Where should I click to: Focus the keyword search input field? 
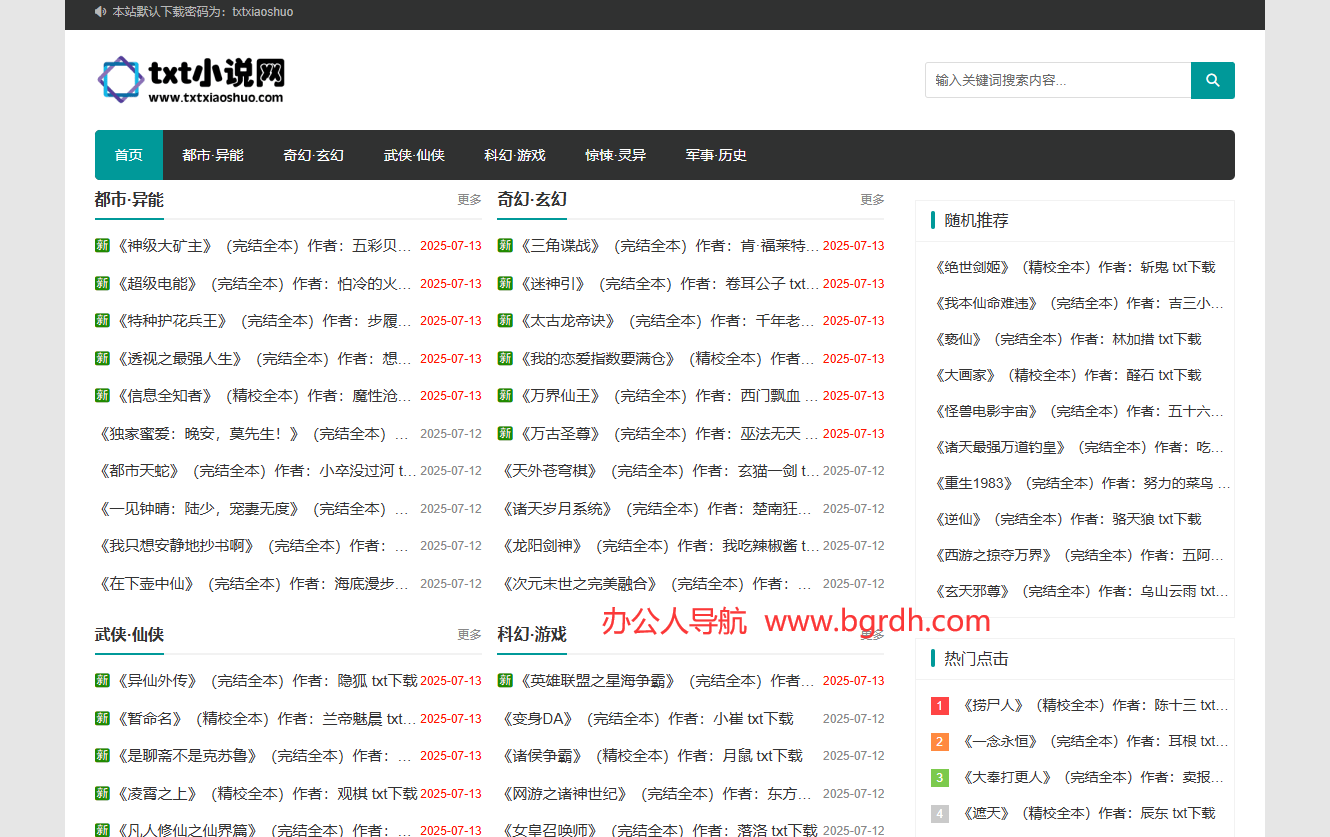pyautogui.click(x=1057, y=80)
